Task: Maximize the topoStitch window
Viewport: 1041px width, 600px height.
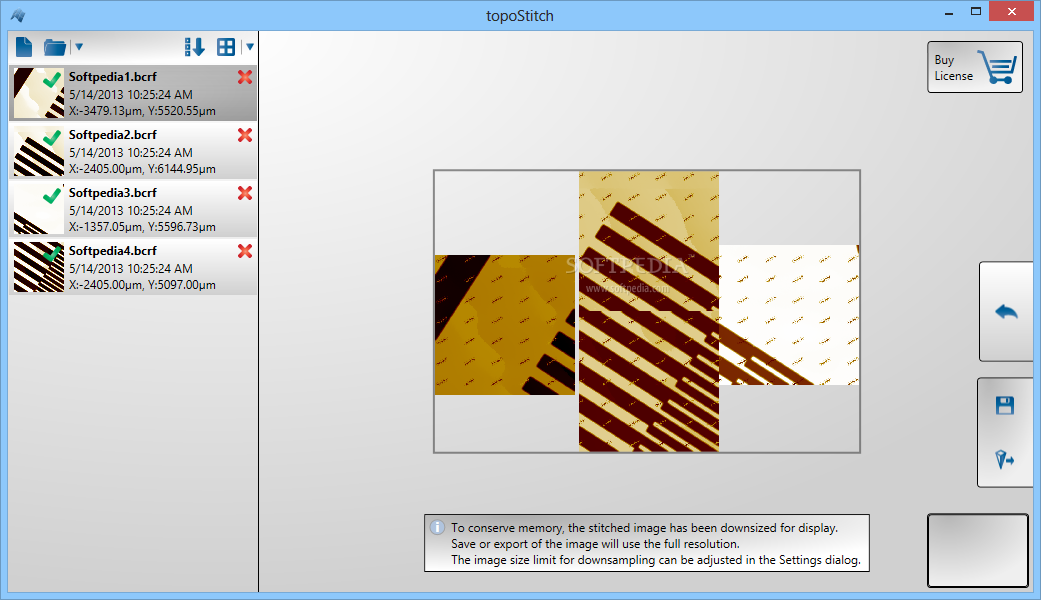Action: point(975,11)
